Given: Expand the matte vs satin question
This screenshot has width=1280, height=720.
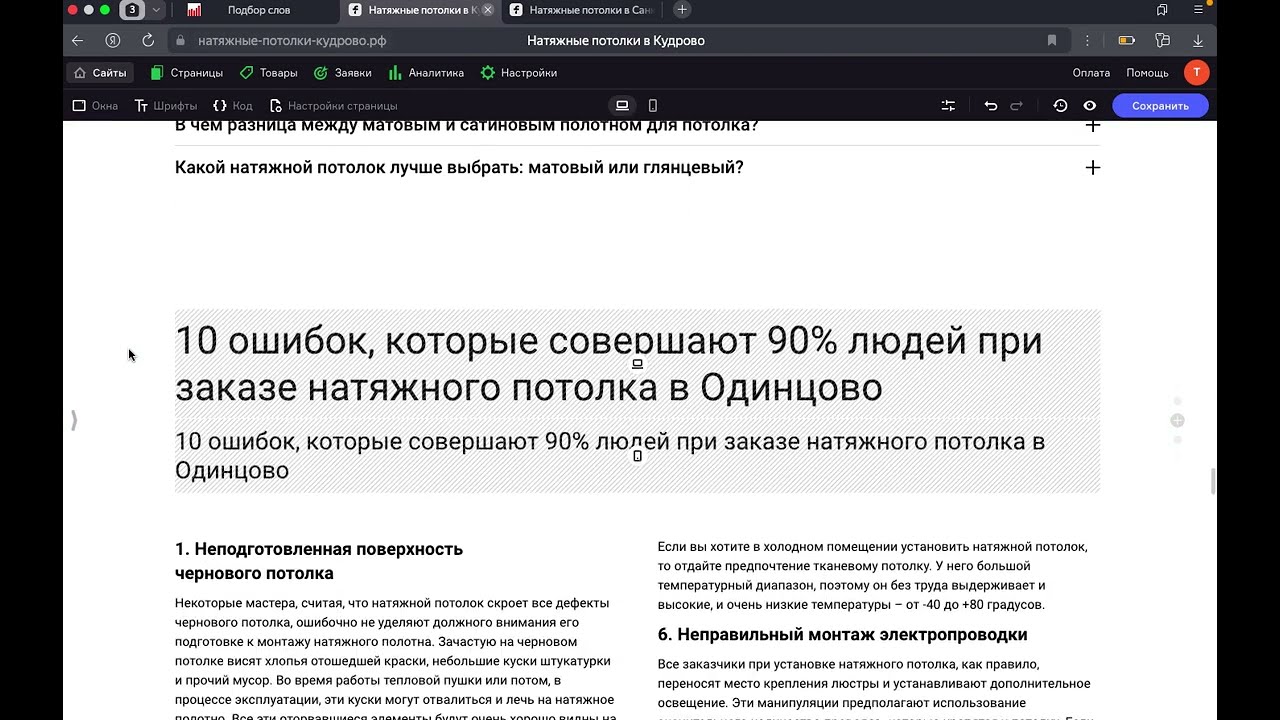Looking at the screenshot, I should pos(1092,126).
